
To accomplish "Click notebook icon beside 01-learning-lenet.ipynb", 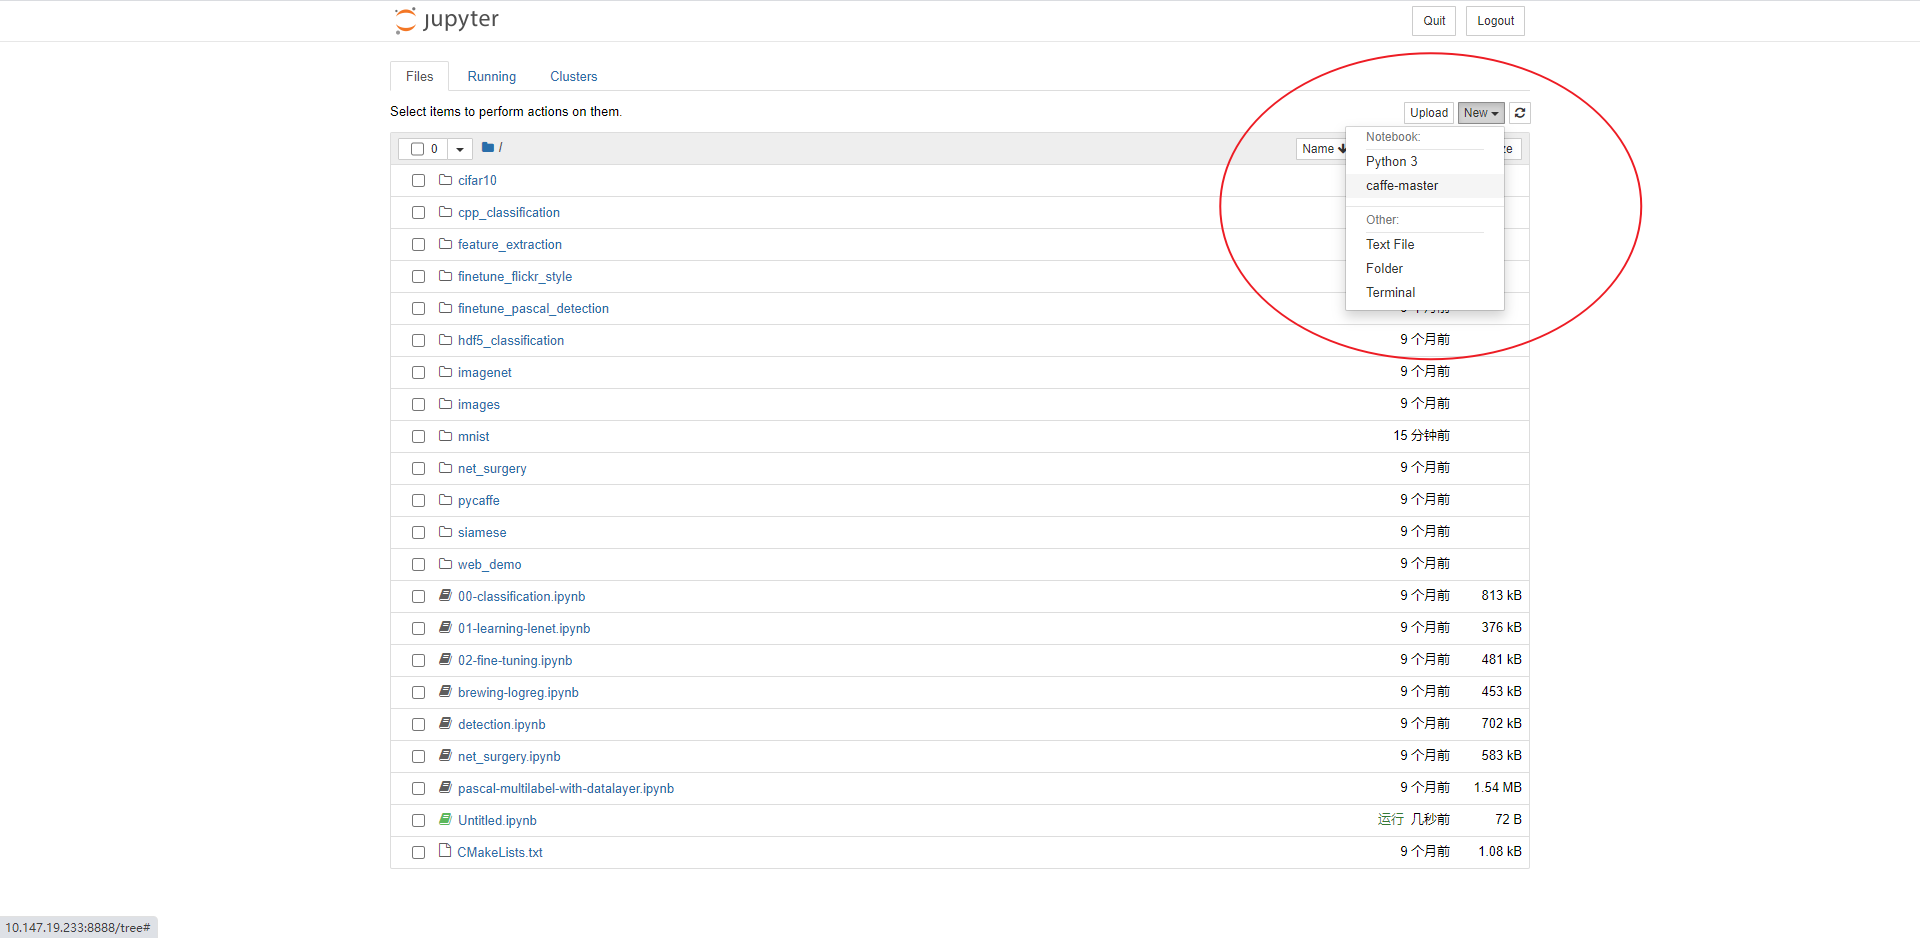I will (446, 627).
